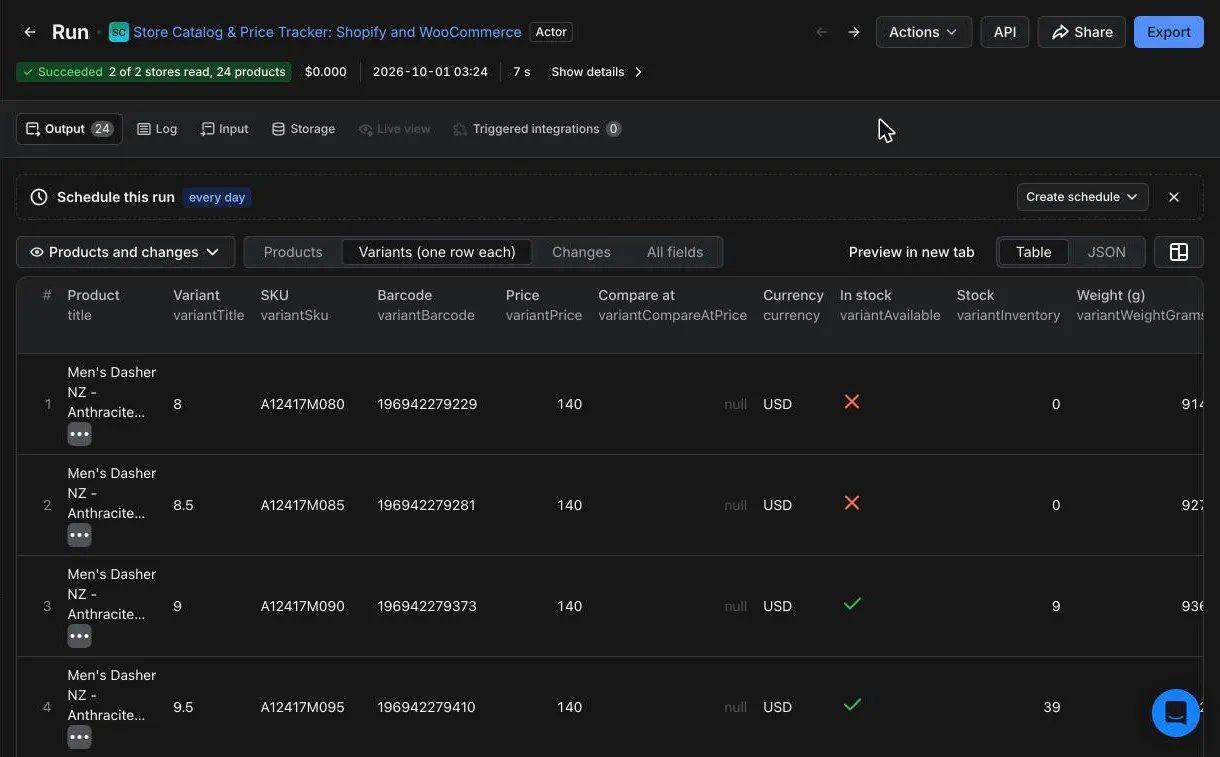Open the Create schedule dropdown

tap(1082, 197)
